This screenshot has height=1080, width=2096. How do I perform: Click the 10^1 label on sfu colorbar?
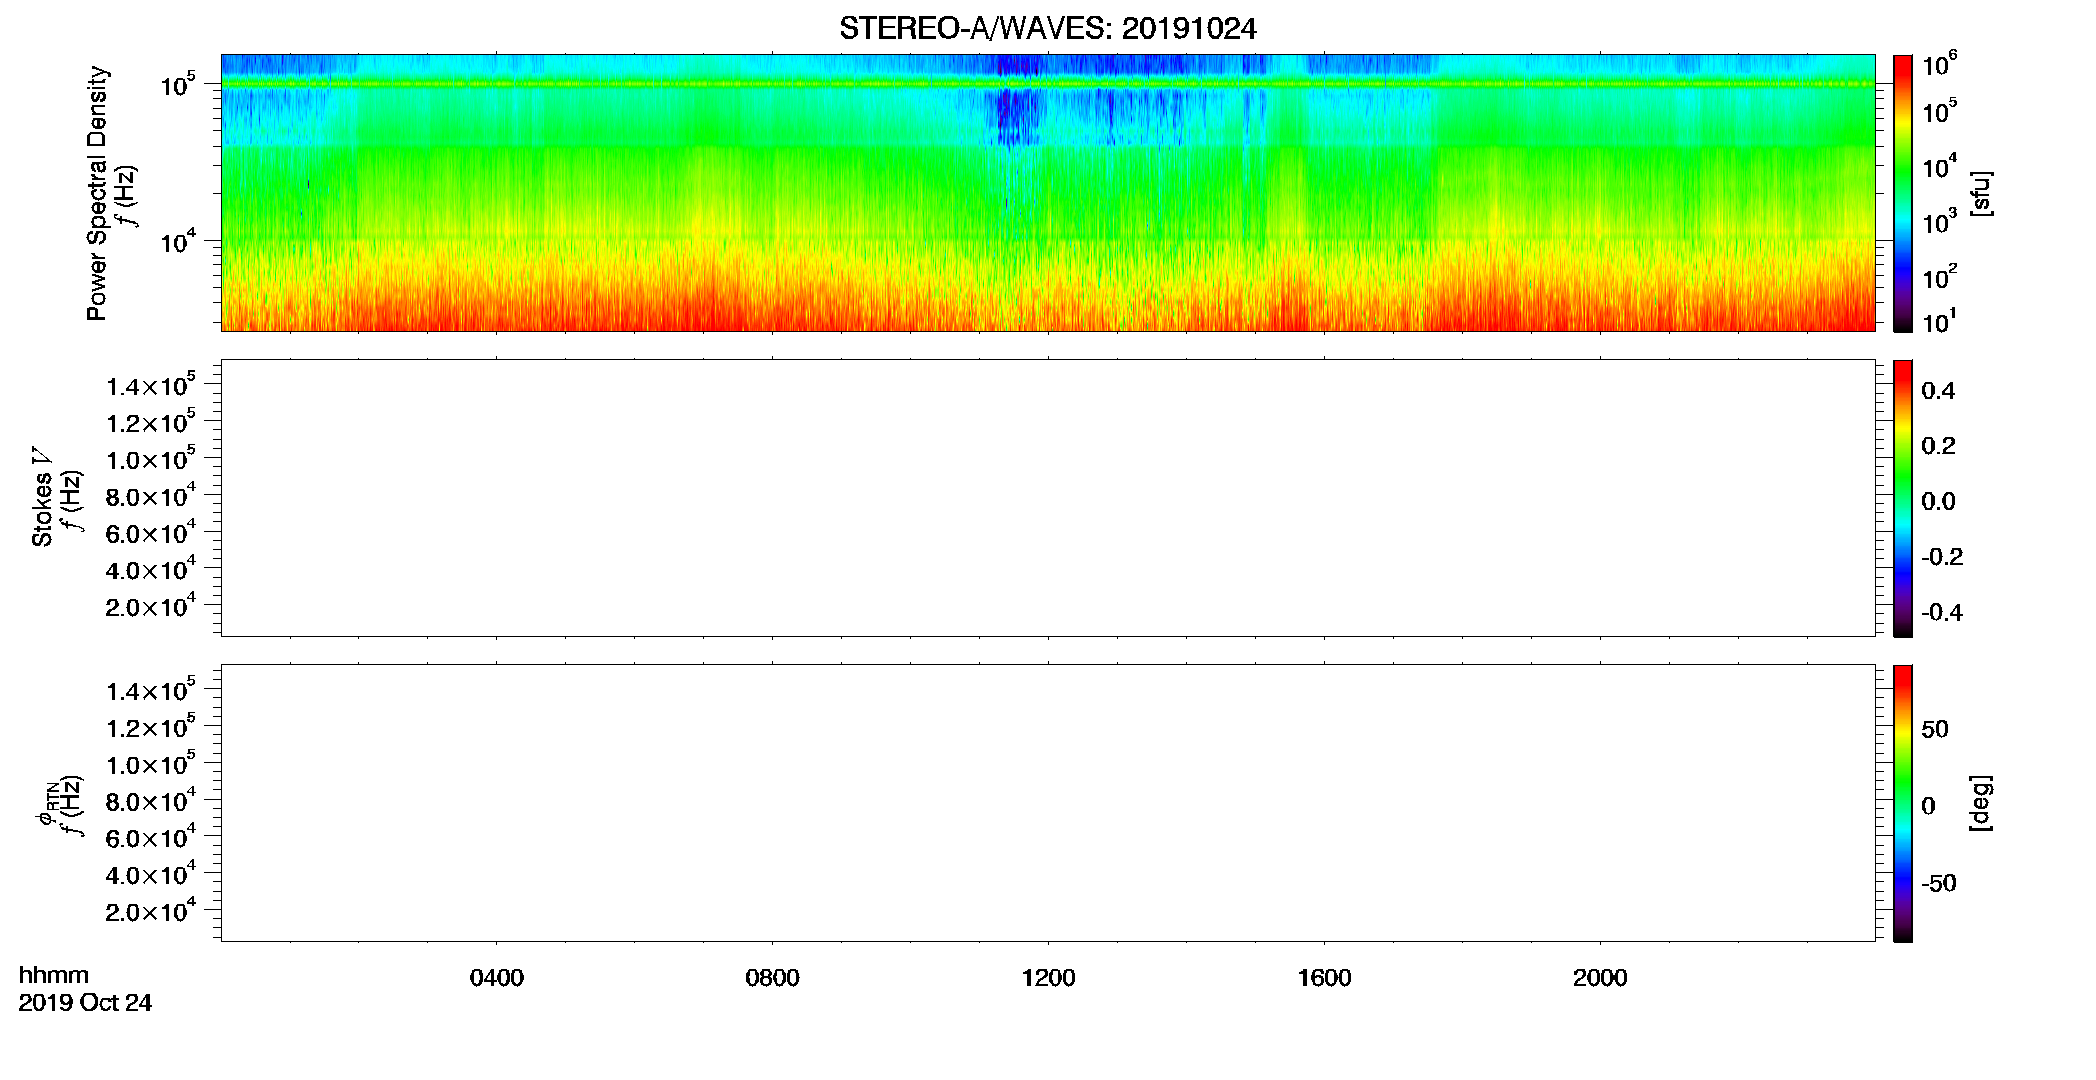pos(1940,322)
